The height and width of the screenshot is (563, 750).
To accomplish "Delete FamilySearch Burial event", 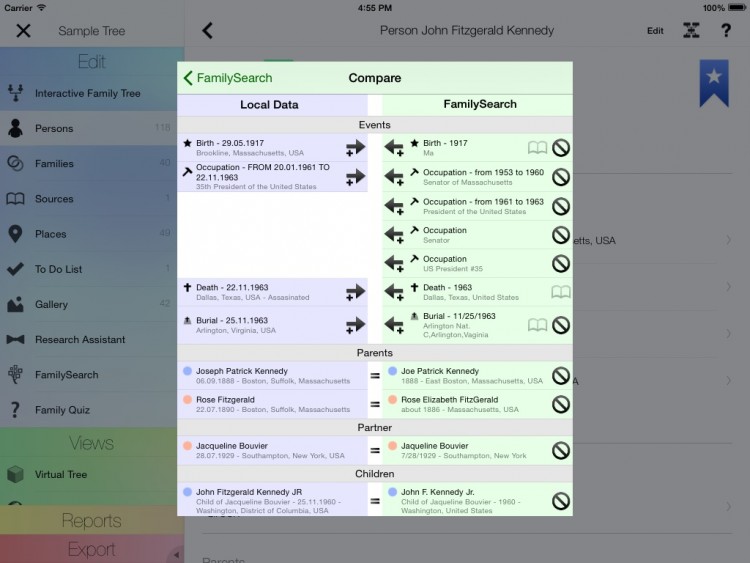I will pyautogui.click(x=561, y=325).
